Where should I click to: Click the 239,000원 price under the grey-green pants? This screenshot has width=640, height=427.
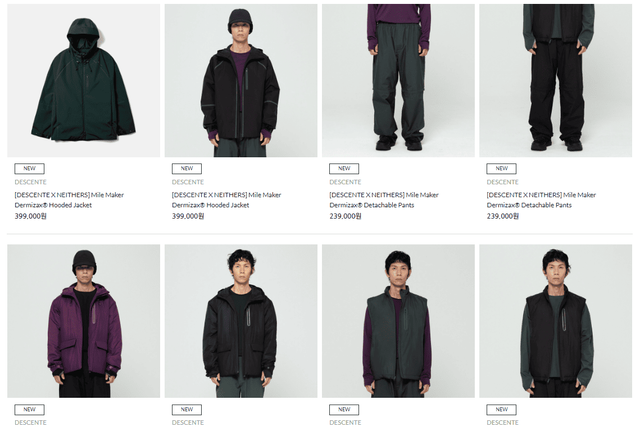345,216
